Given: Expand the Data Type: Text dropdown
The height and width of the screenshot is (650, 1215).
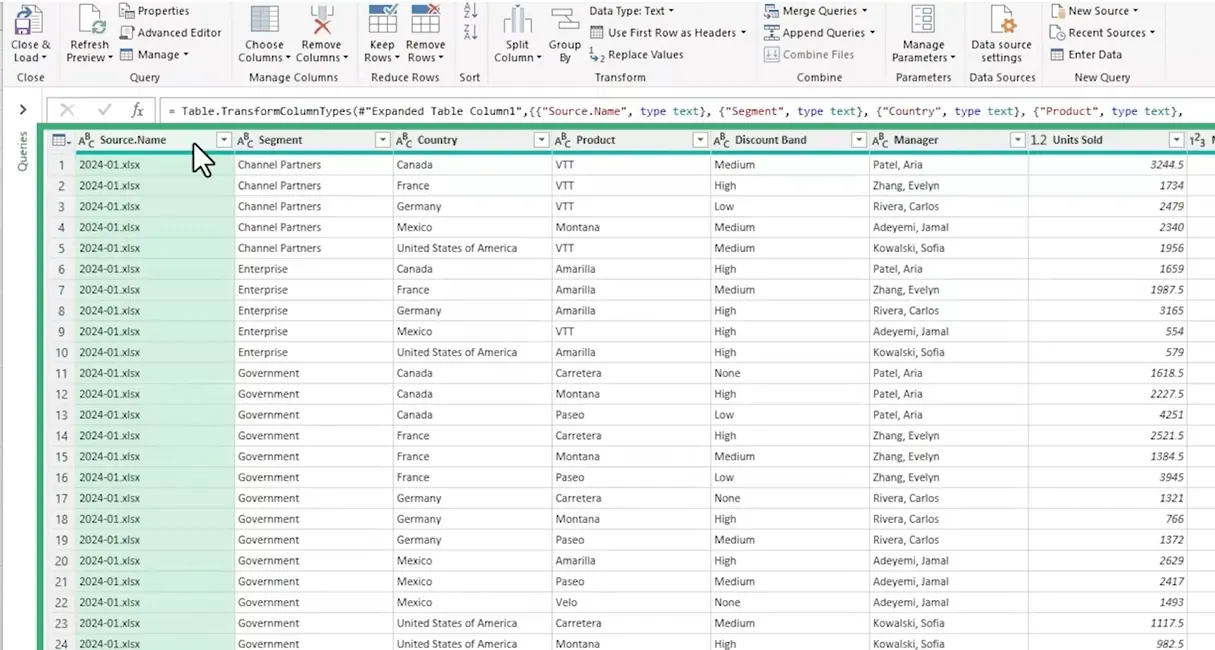Looking at the screenshot, I should coord(632,11).
